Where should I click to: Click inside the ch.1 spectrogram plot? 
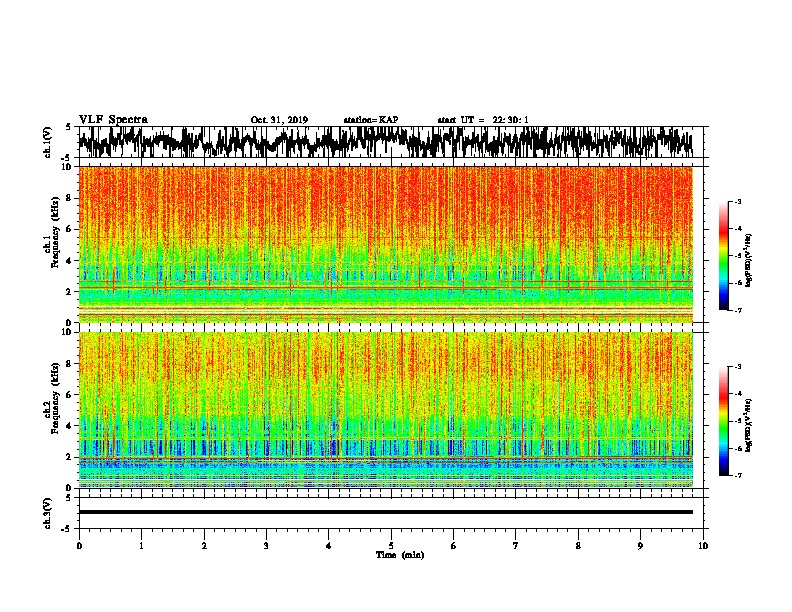[386, 244]
